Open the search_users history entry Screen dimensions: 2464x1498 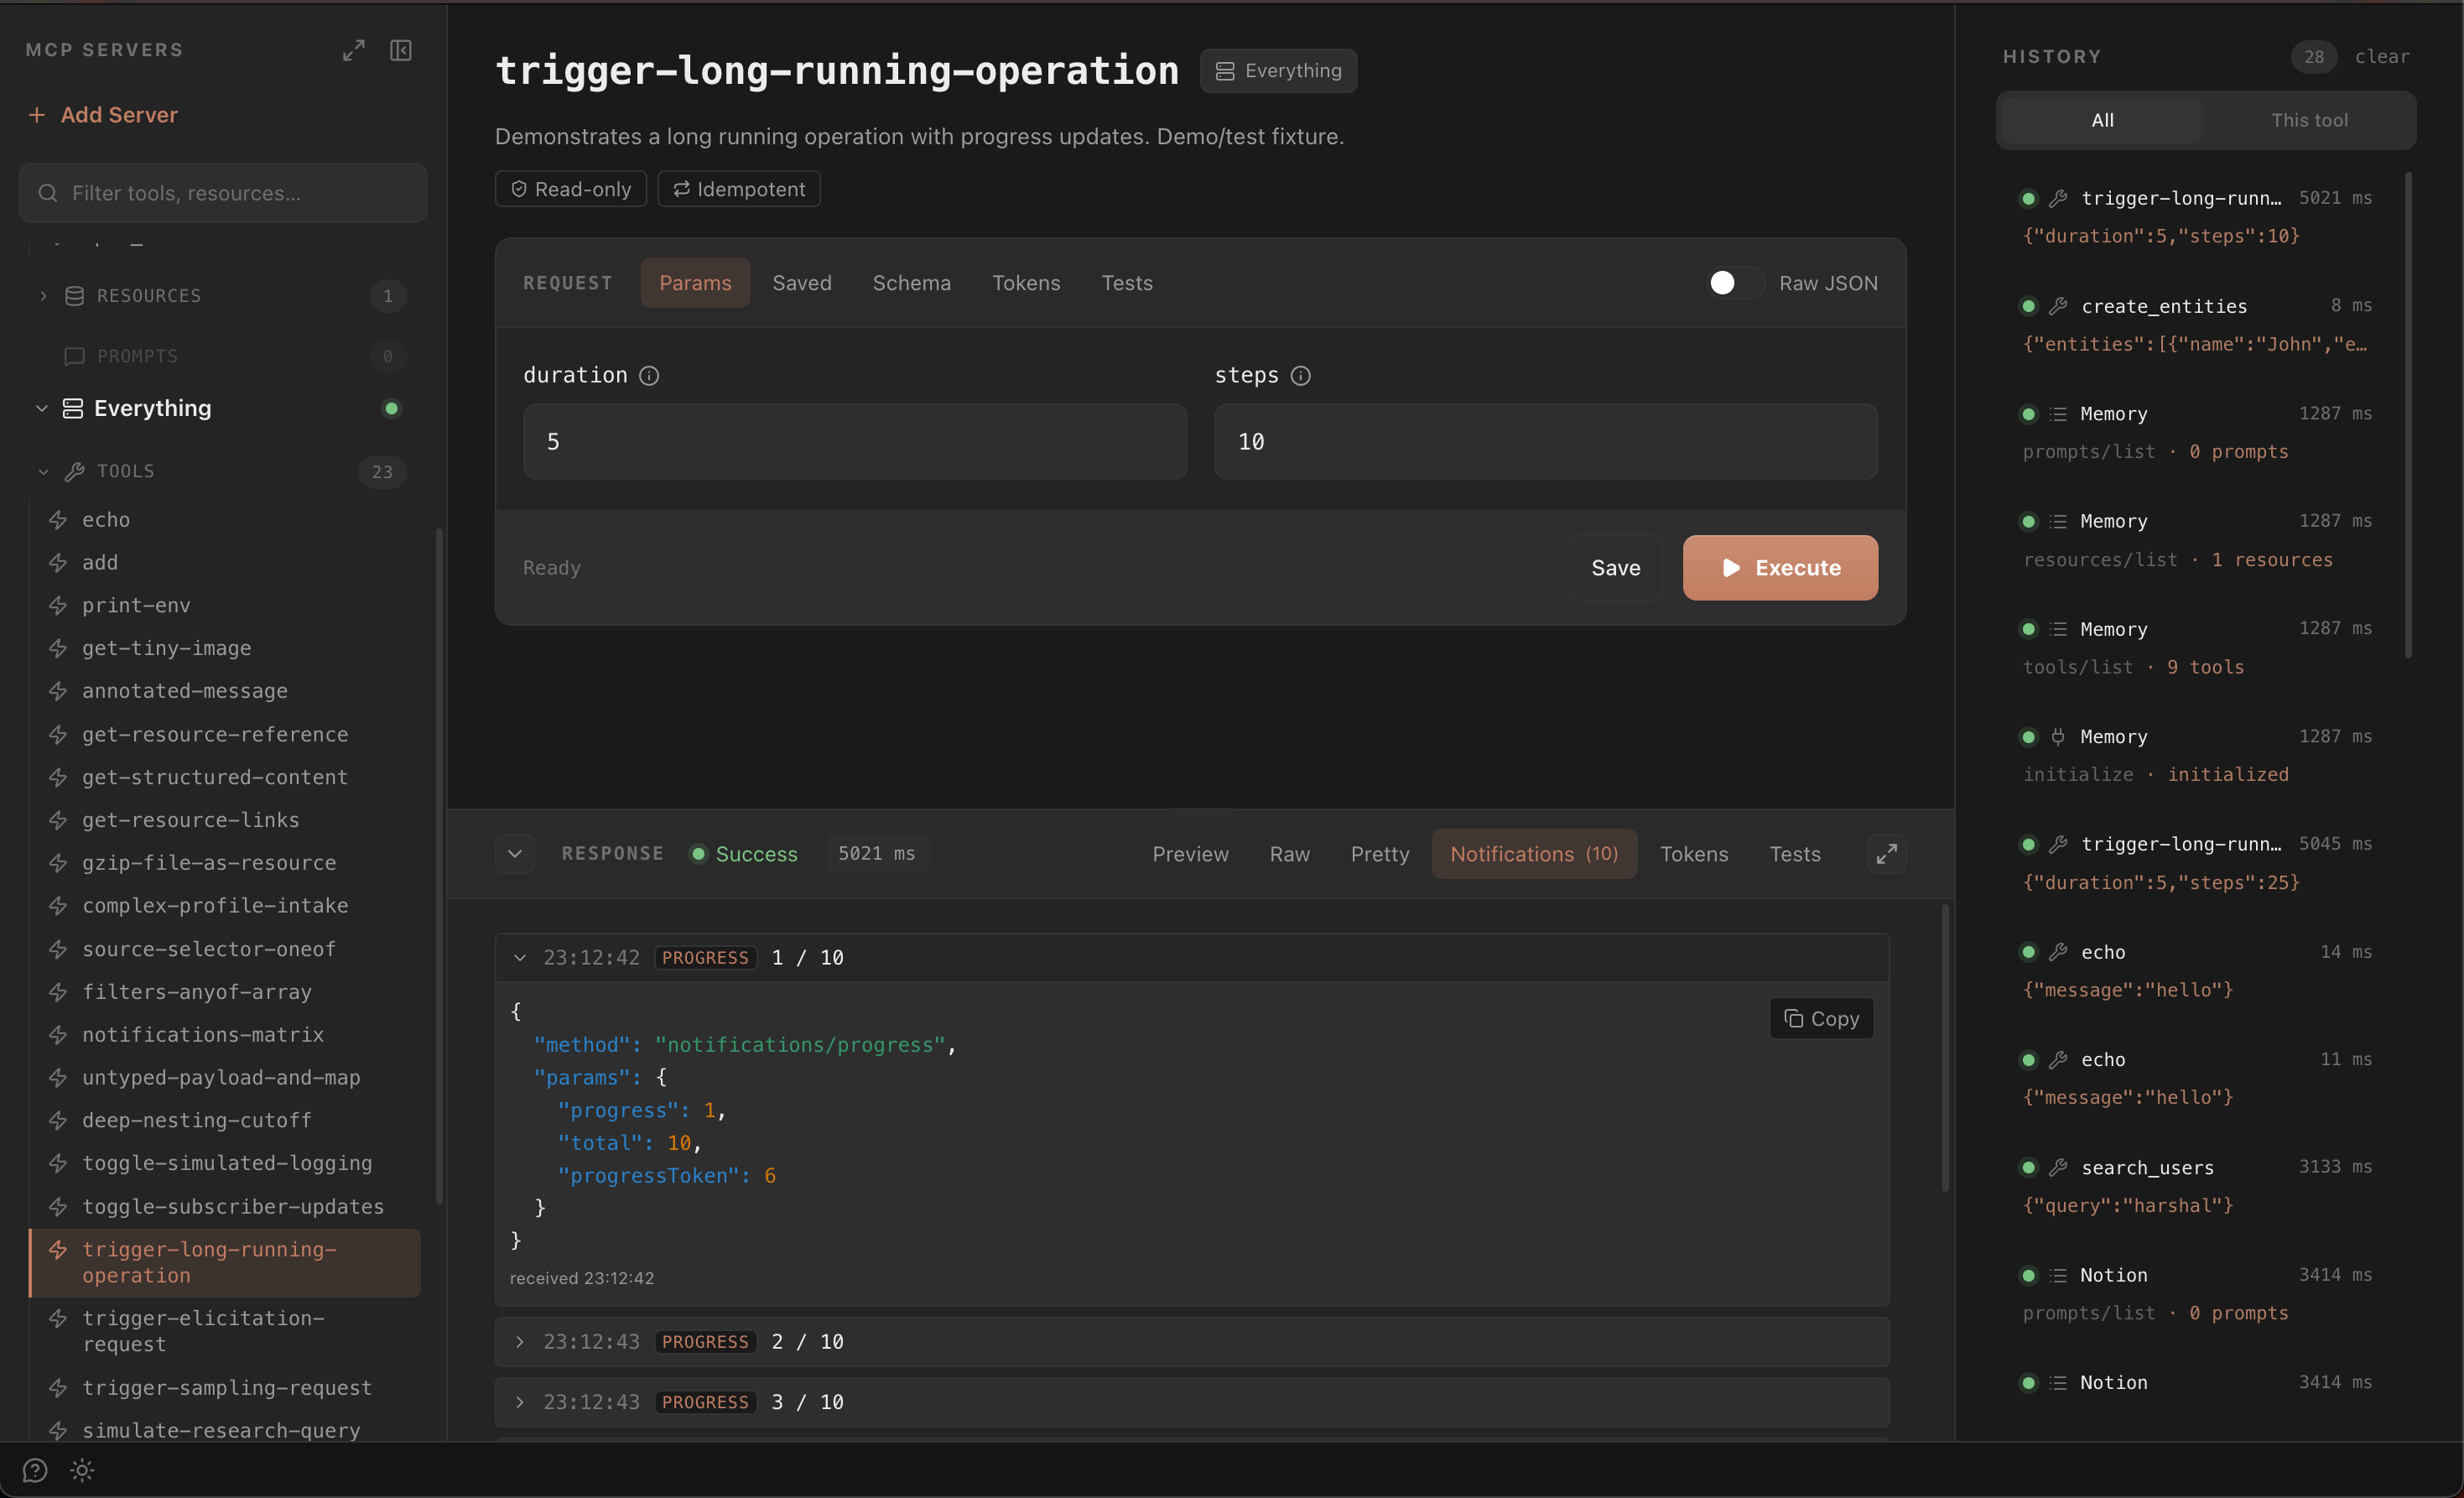point(2198,1186)
